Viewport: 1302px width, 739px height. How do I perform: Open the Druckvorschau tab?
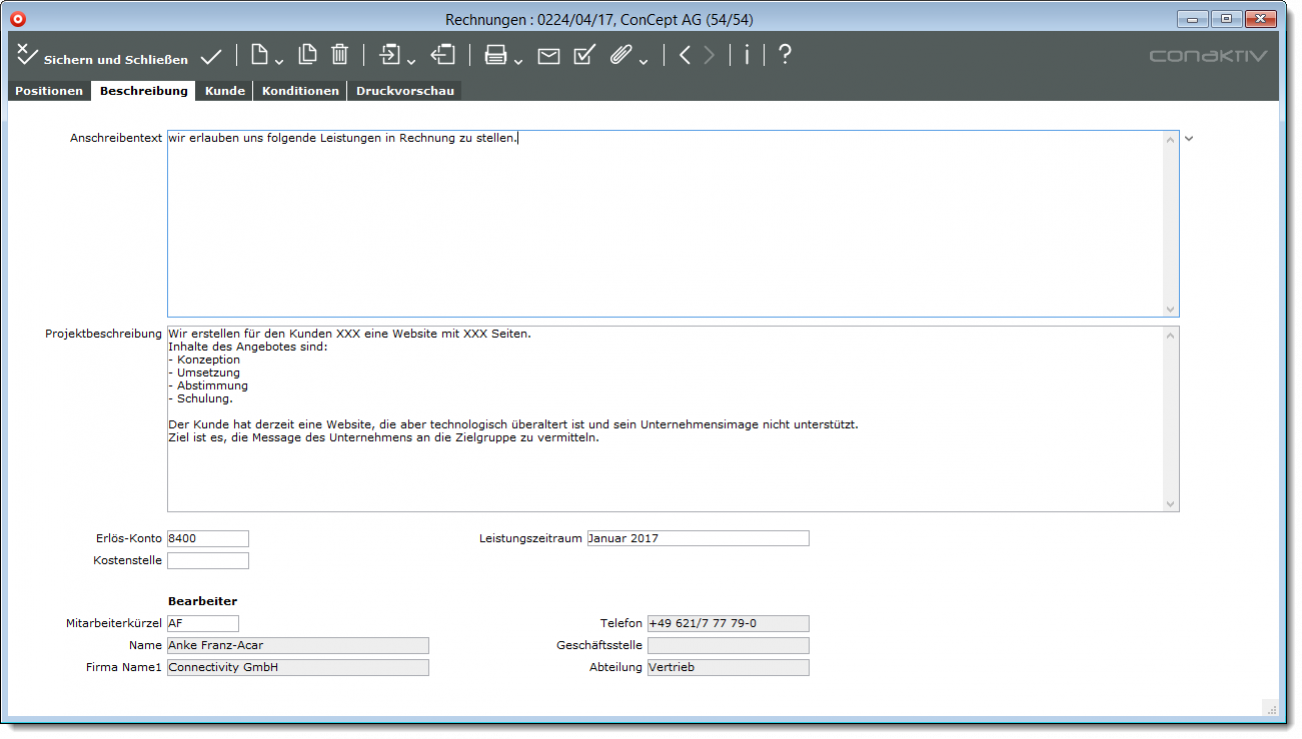click(x=405, y=91)
